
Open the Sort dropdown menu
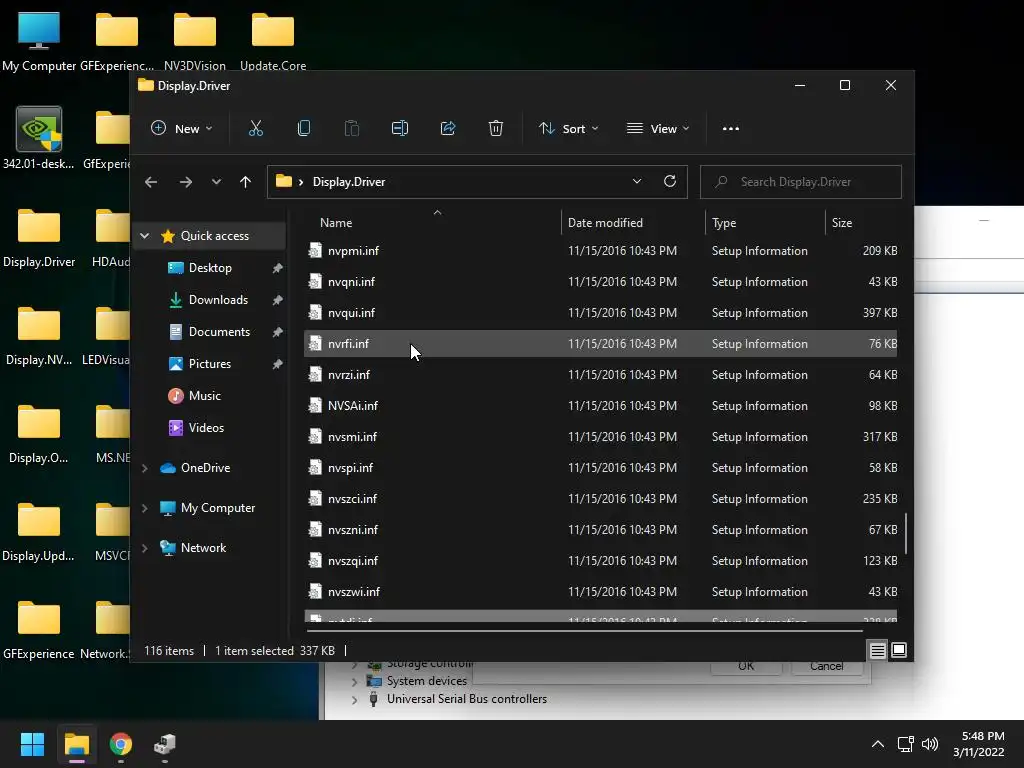(568, 129)
